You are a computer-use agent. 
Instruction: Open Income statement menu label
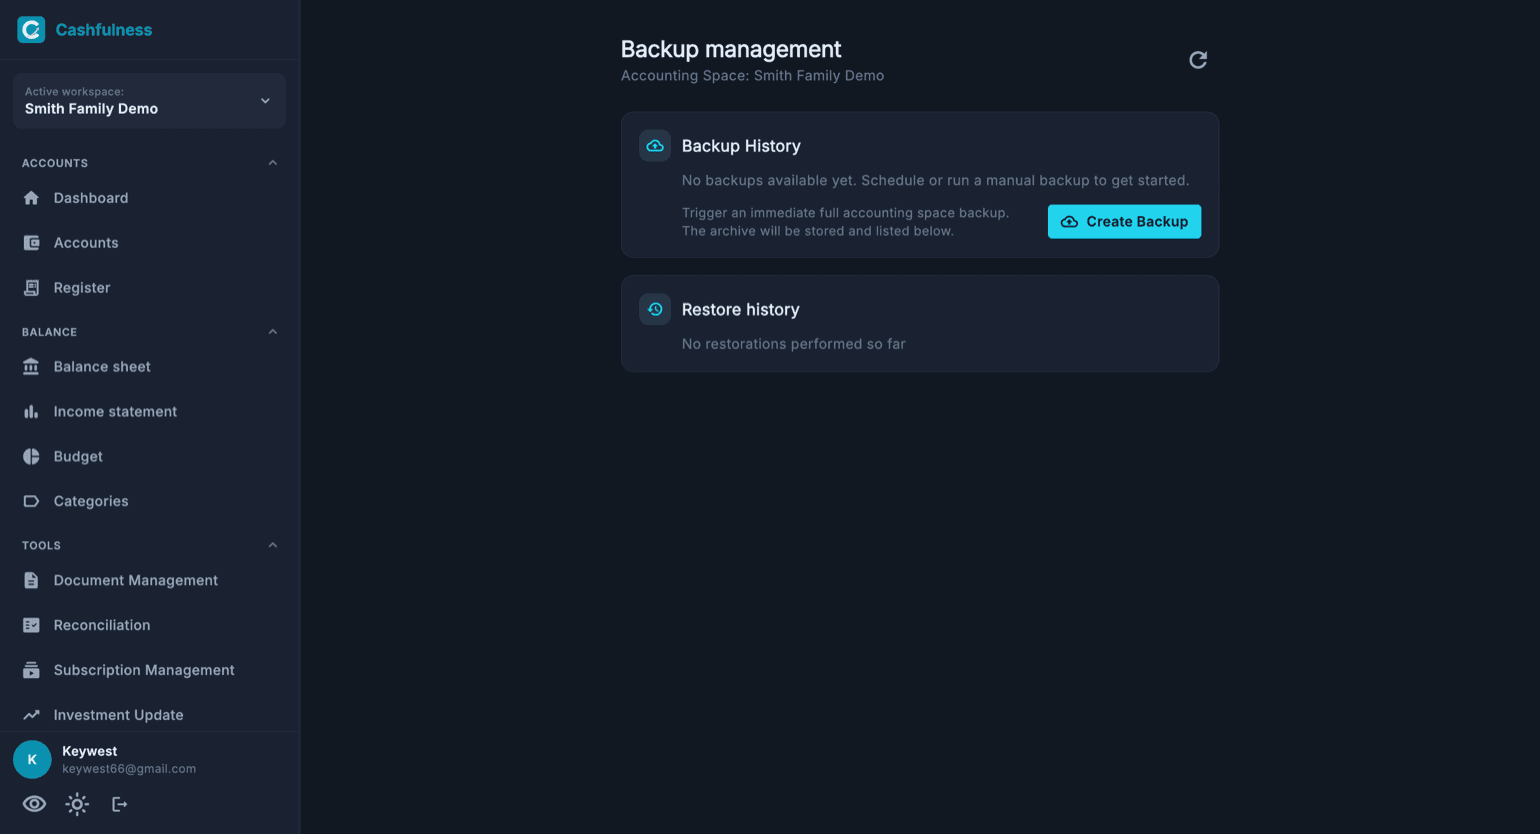click(115, 412)
